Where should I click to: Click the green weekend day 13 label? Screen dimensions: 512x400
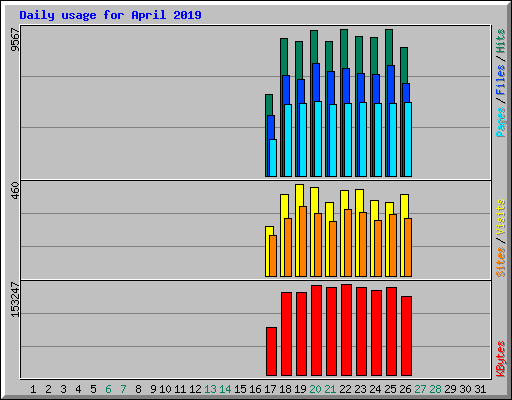click(210, 389)
